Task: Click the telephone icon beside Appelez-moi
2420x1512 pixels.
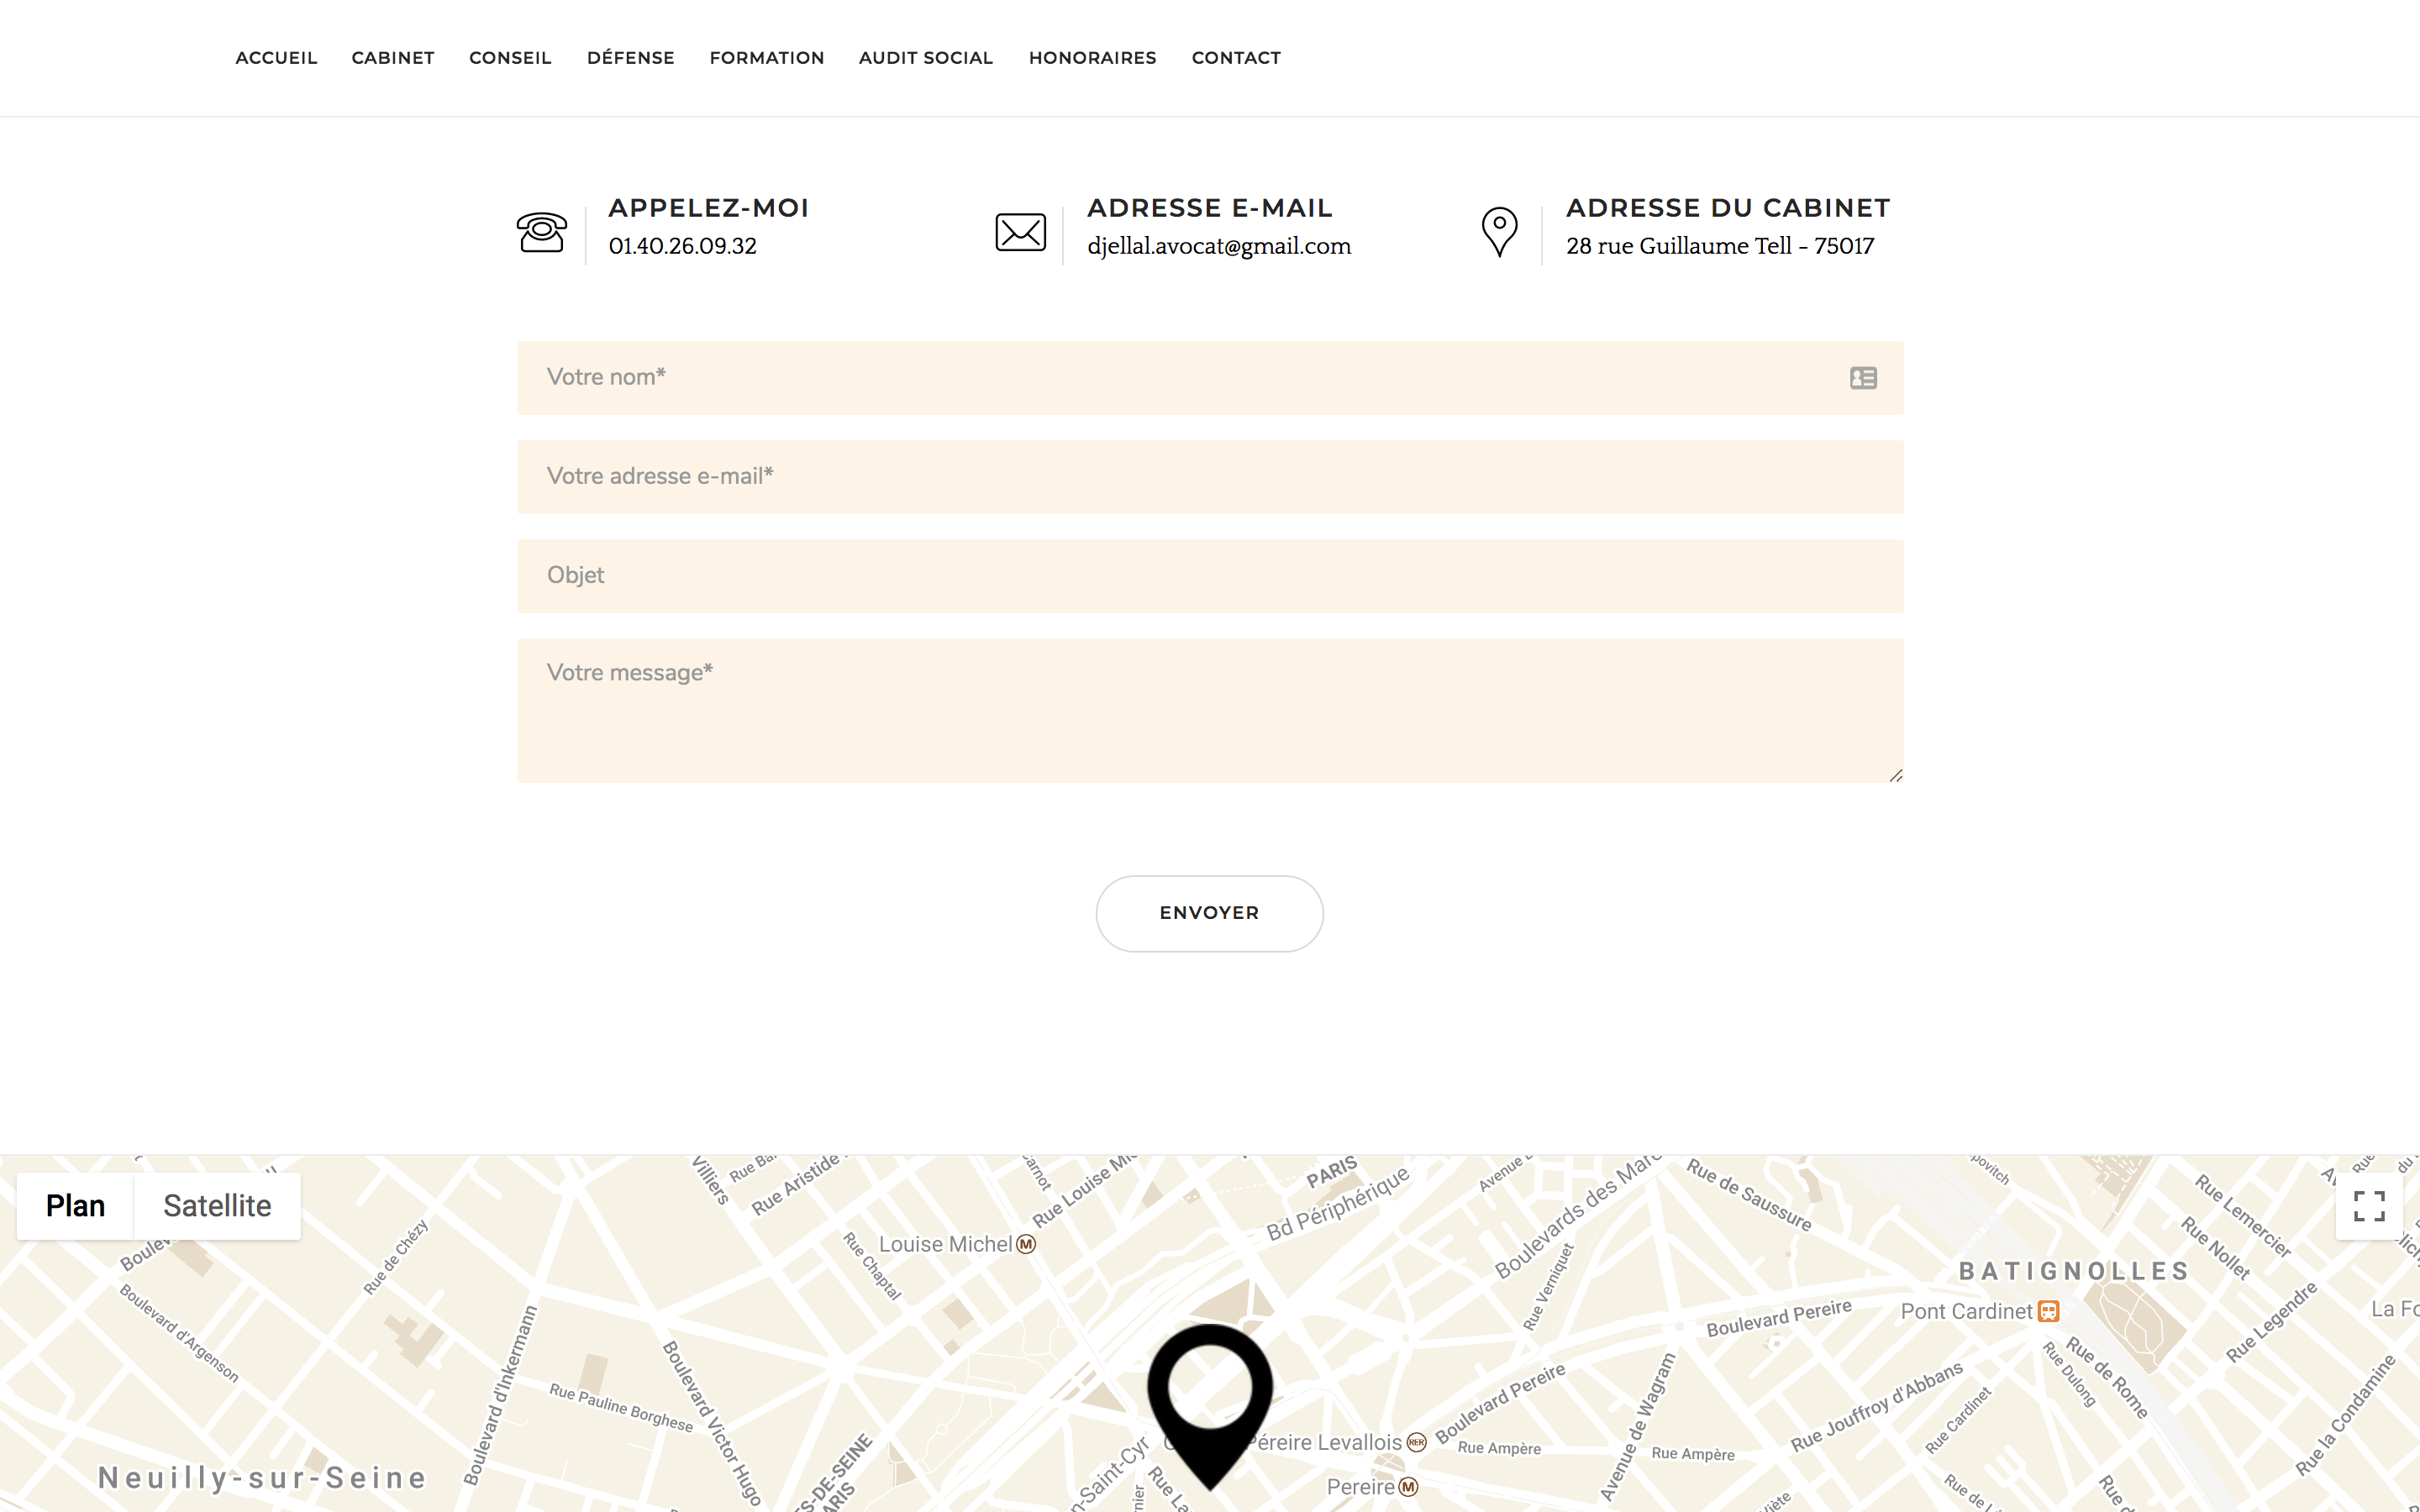Action: tap(541, 232)
